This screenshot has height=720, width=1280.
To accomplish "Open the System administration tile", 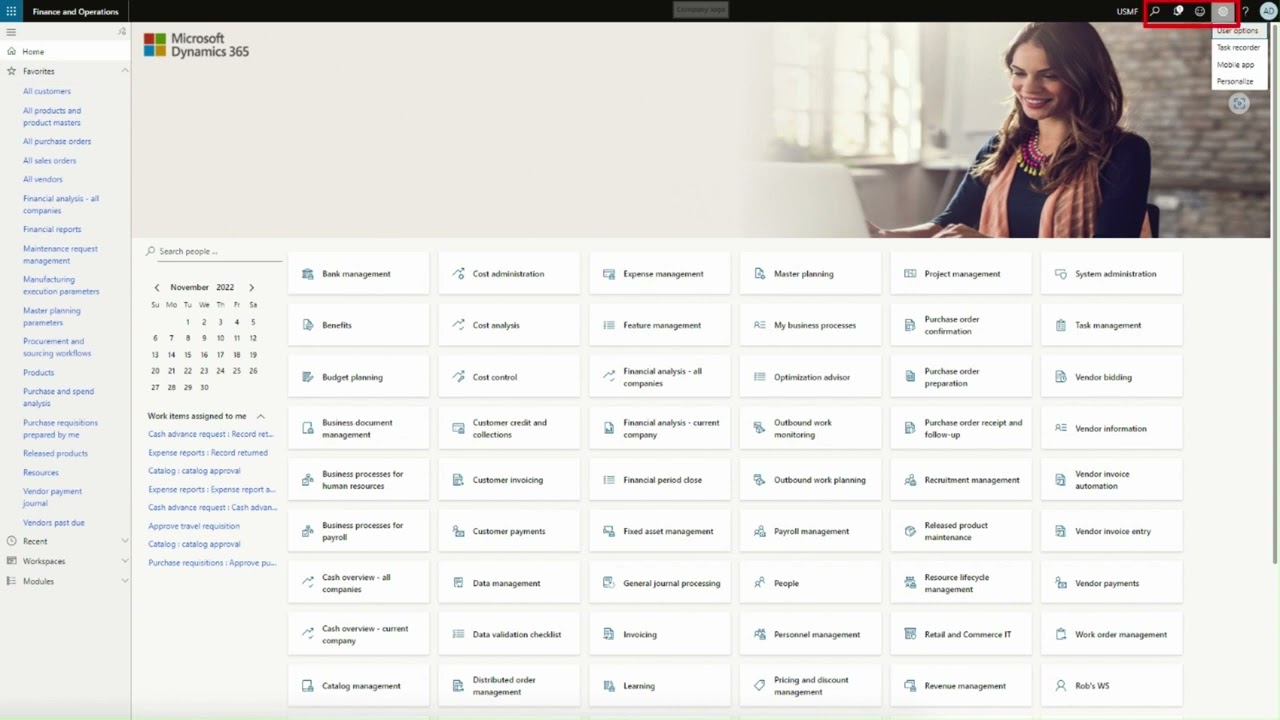I will 1112,274.
